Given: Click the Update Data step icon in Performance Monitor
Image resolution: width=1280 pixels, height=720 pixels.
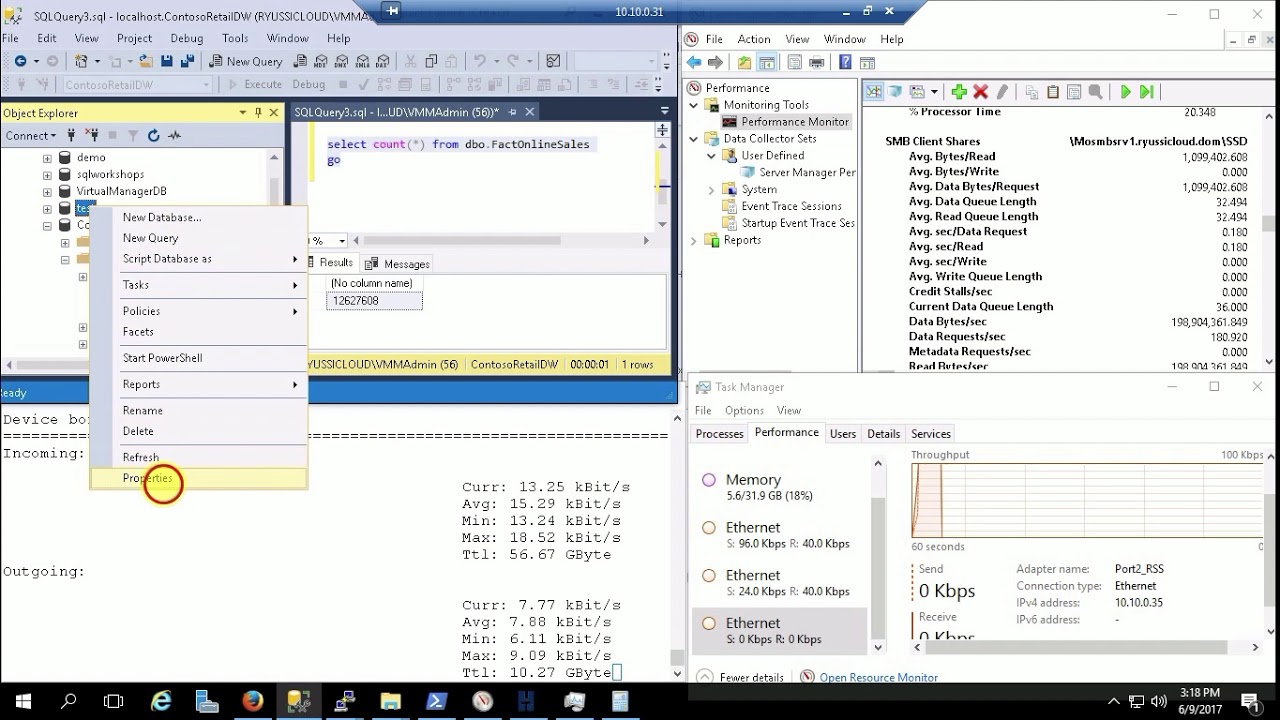Looking at the screenshot, I should click(1147, 92).
